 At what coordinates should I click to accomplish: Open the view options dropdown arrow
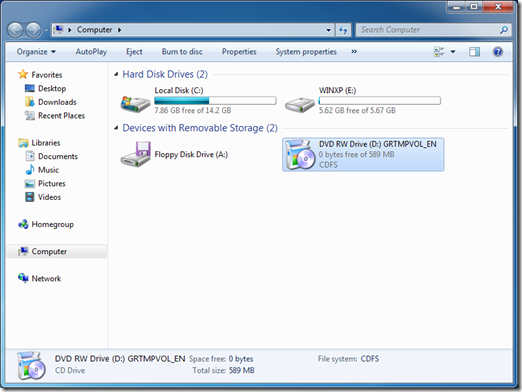[453, 52]
